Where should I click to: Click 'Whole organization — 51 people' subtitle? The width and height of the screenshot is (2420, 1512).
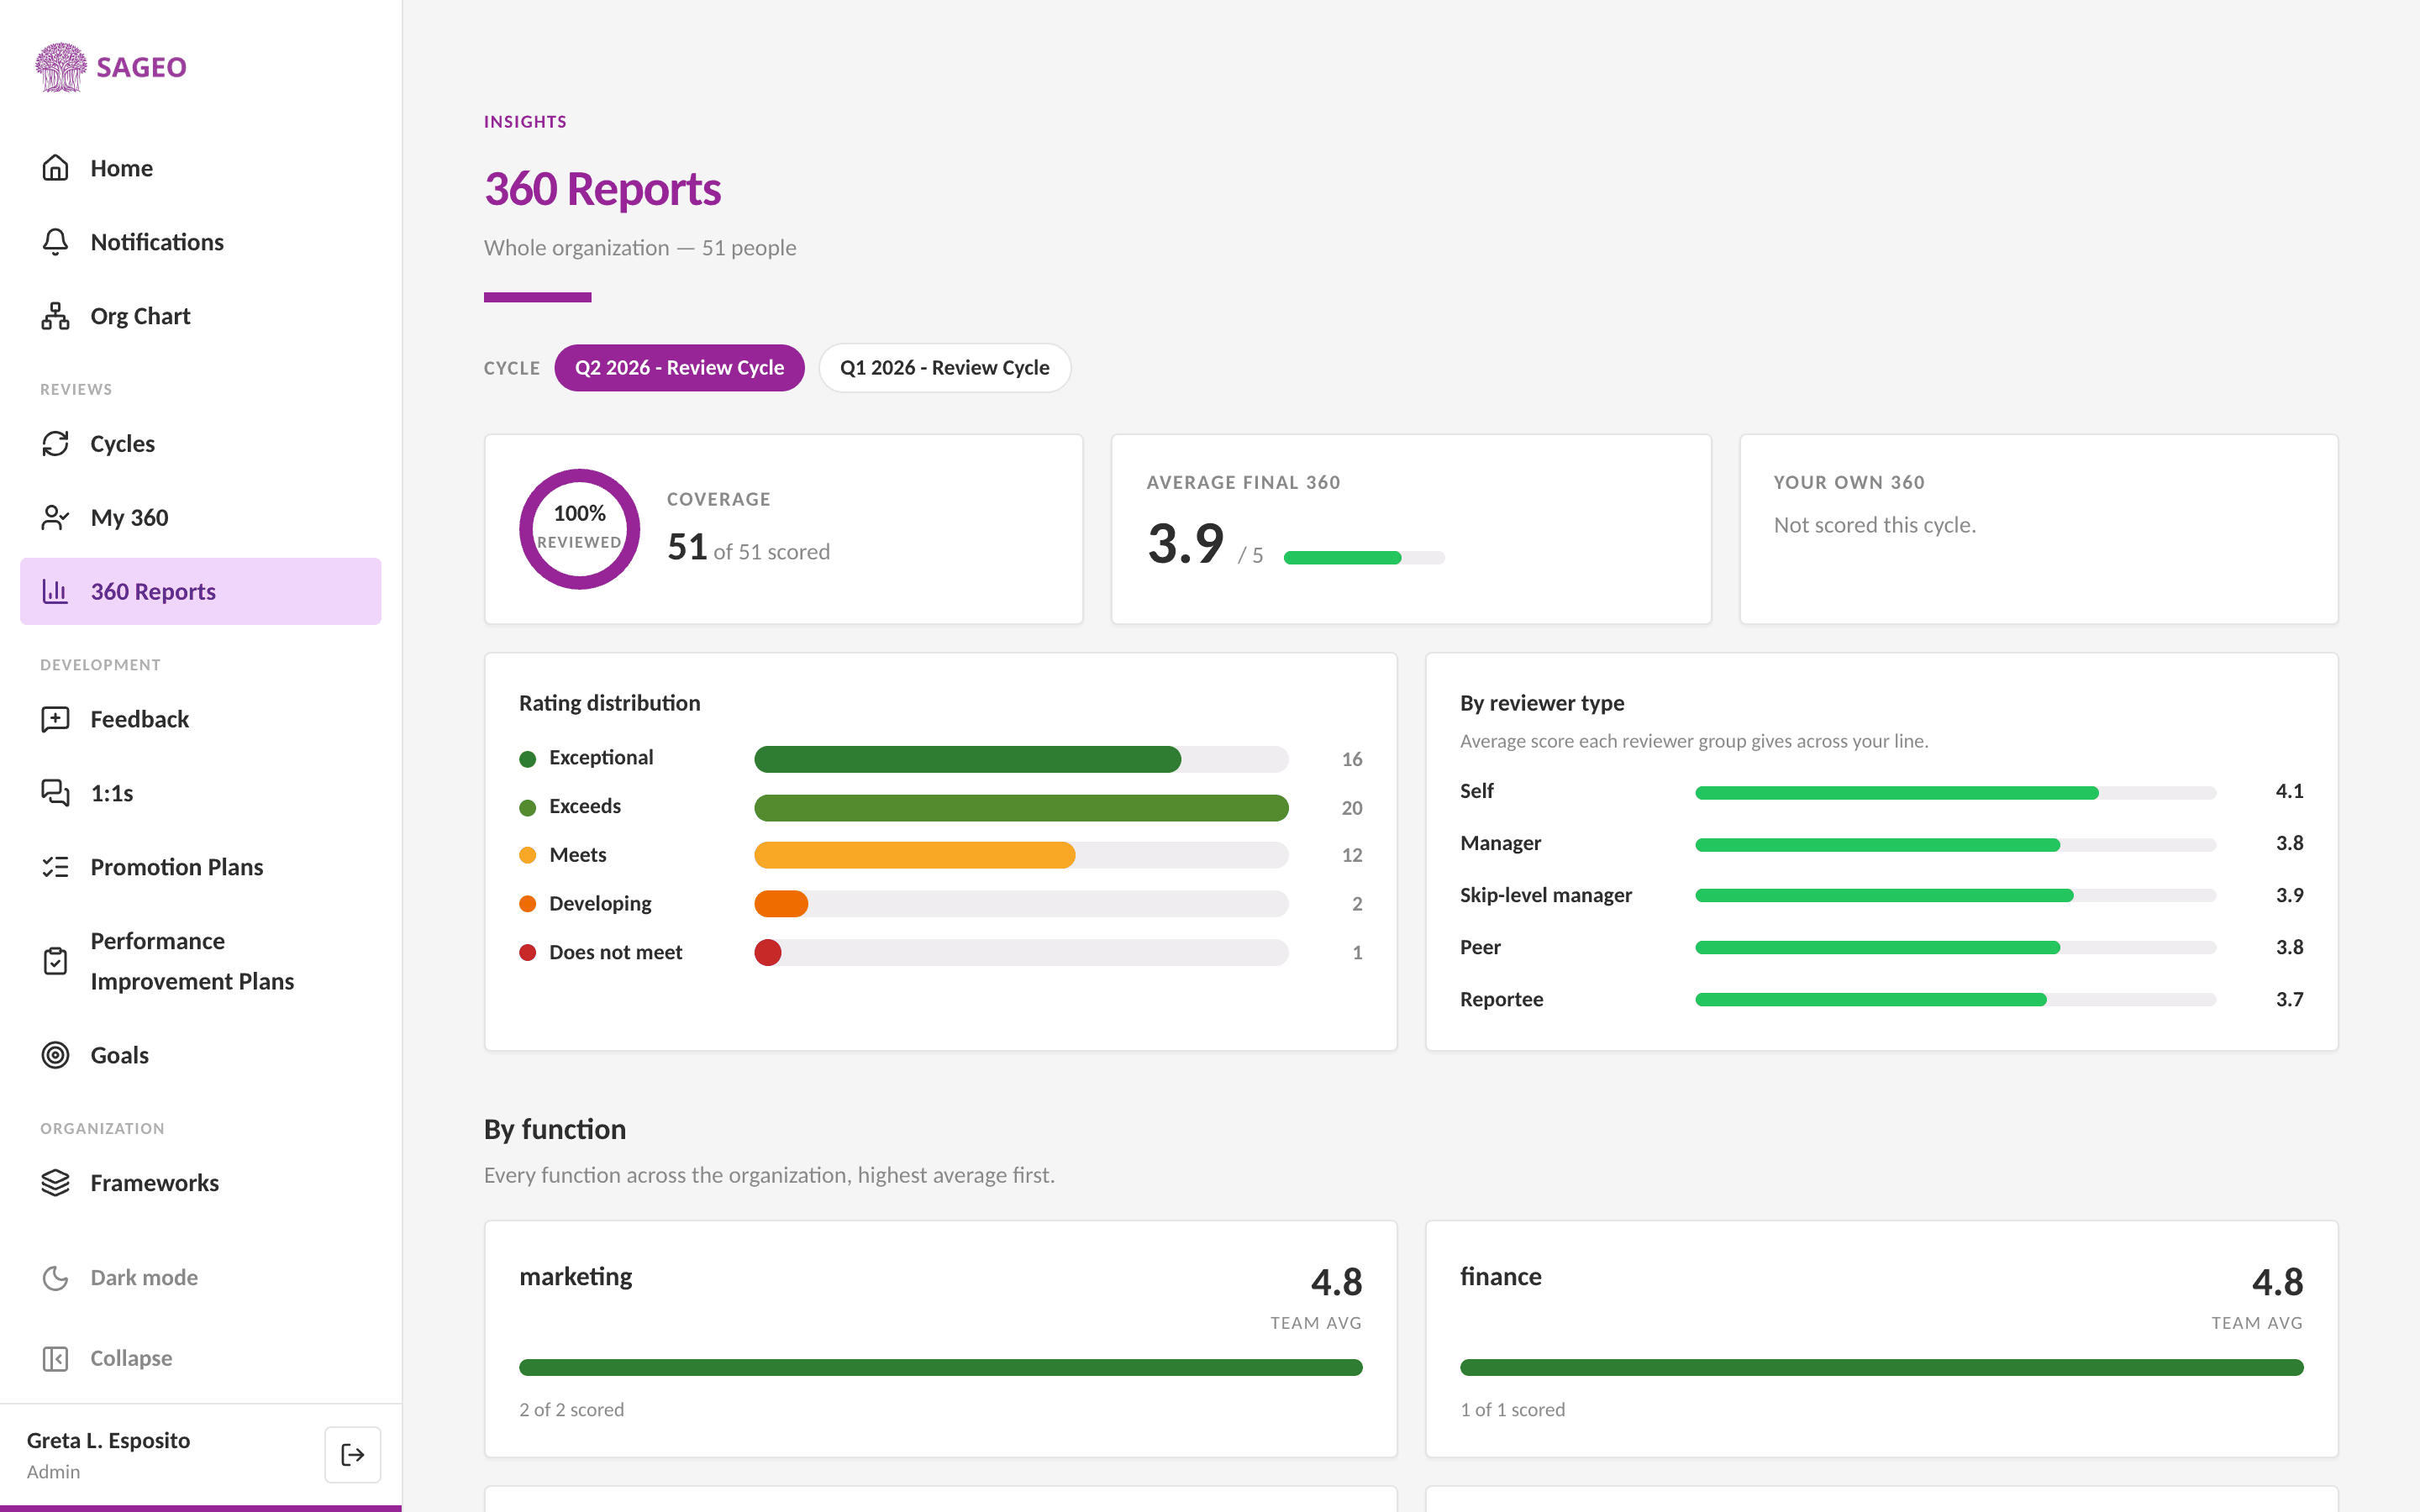[x=640, y=248]
